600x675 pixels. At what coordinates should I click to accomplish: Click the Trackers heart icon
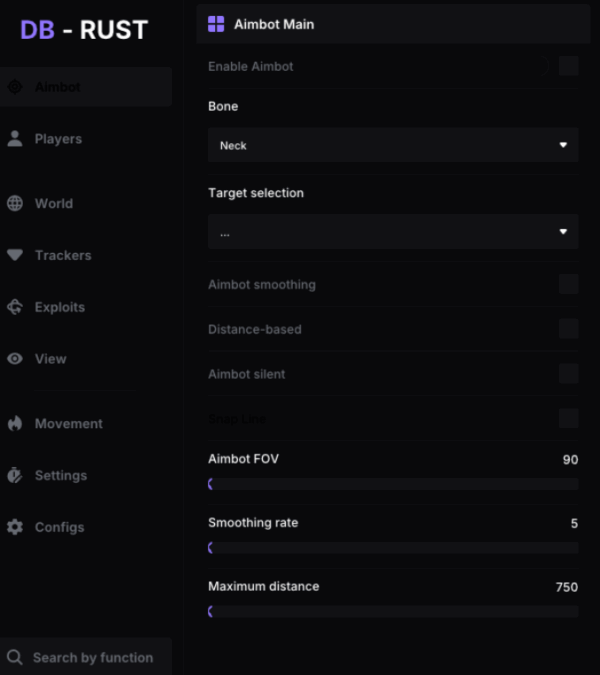pyautogui.click(x=15, y=255)
